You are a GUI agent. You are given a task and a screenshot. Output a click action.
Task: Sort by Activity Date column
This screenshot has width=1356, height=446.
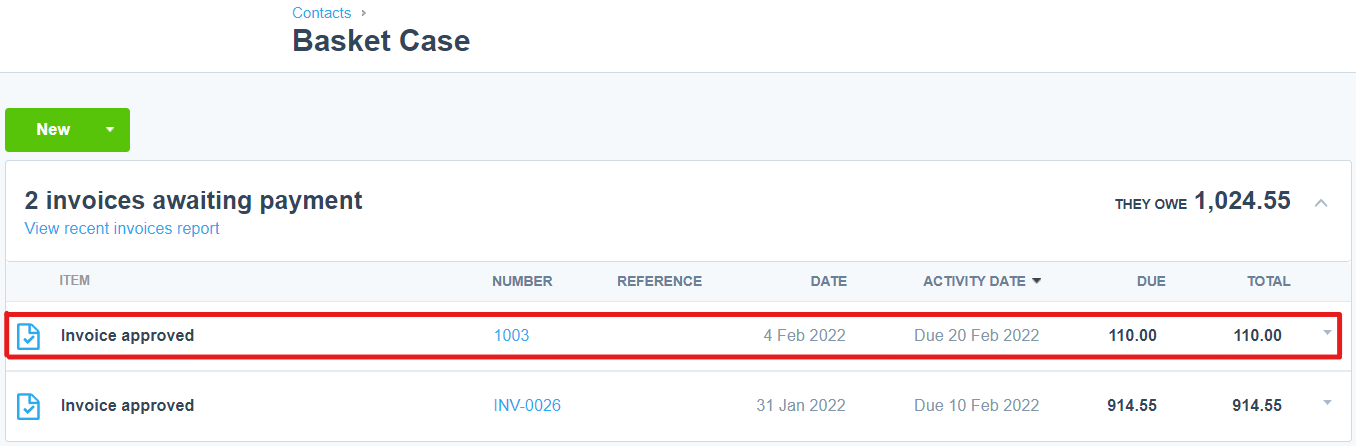(974, 281)
